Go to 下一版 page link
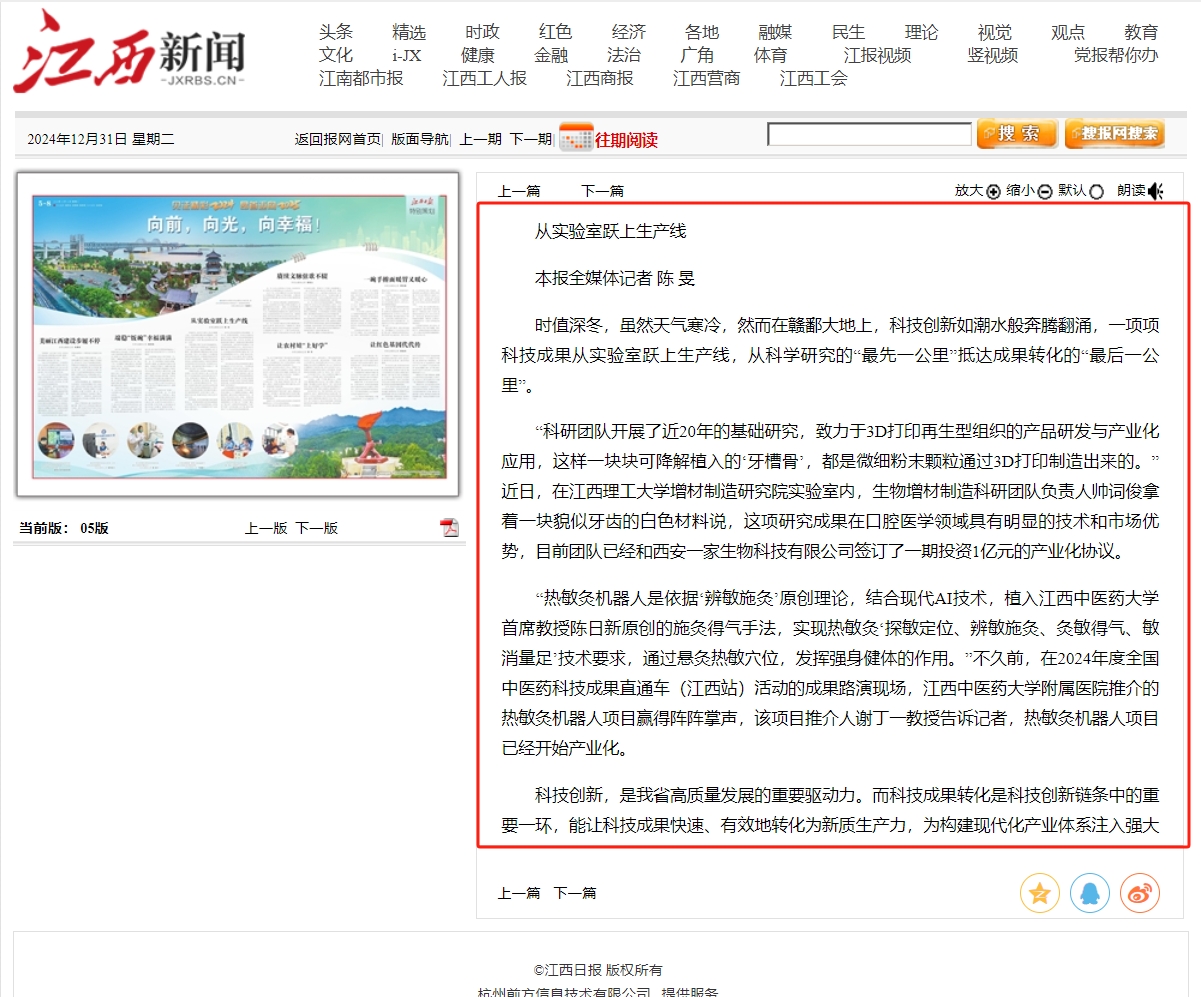 pos(316,528)
